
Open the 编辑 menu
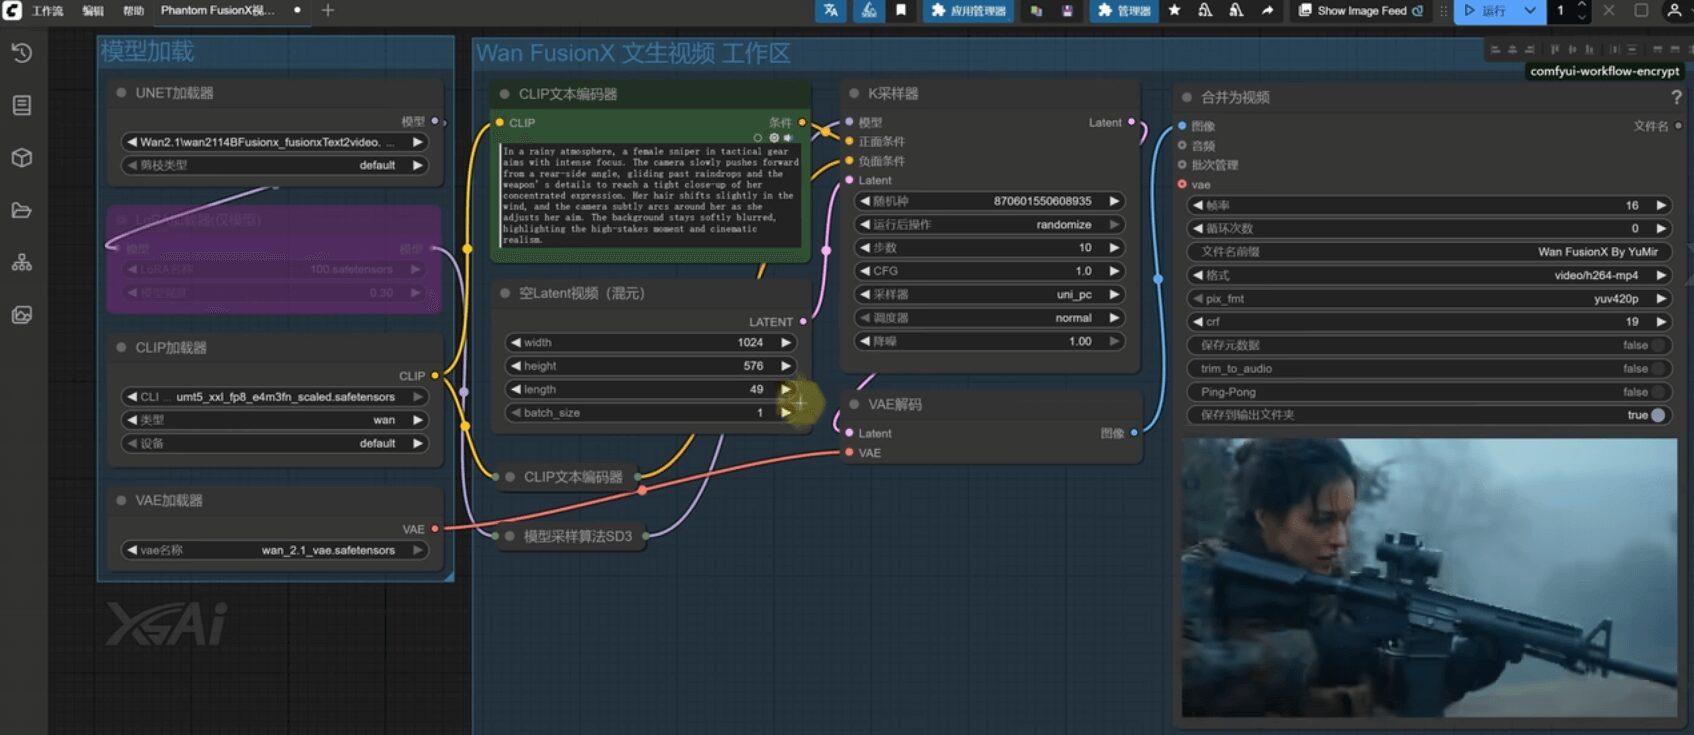click(x=93, y=11)
